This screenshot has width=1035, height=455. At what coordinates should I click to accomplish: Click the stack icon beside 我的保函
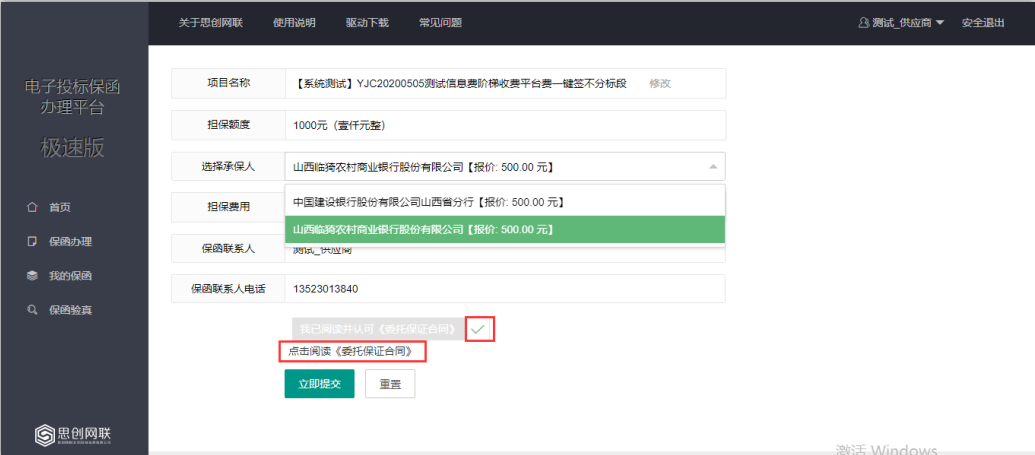pos(31,276)
